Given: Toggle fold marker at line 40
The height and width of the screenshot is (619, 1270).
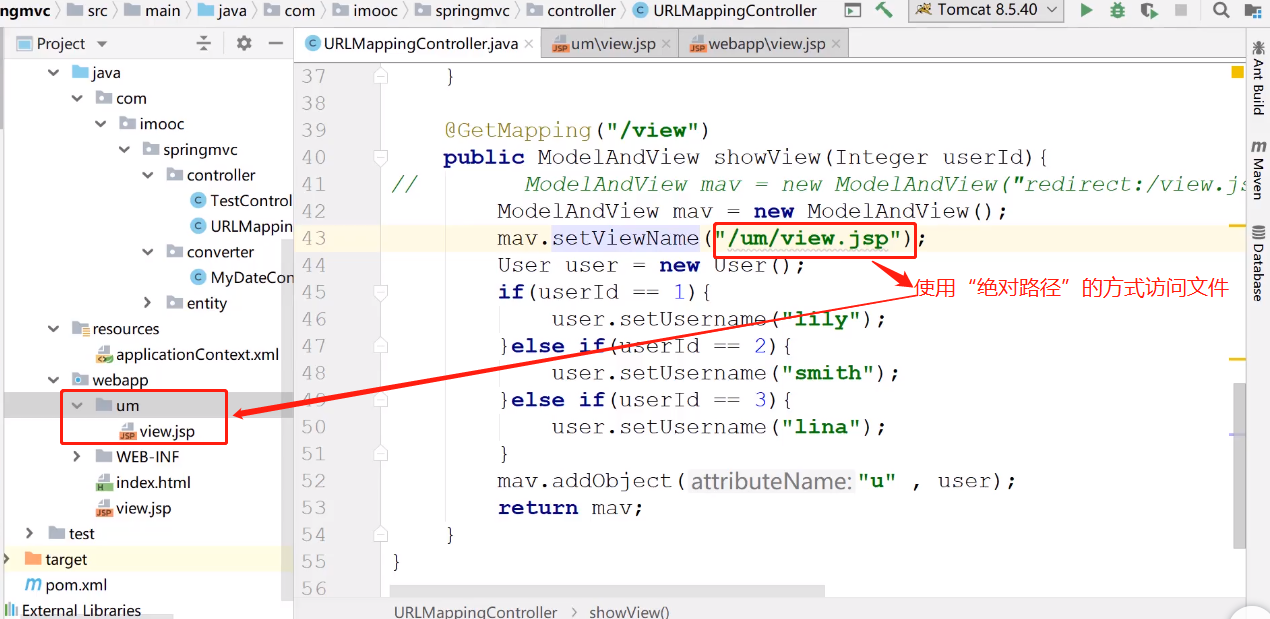Looking at the screenshot, I should [380, 157].
